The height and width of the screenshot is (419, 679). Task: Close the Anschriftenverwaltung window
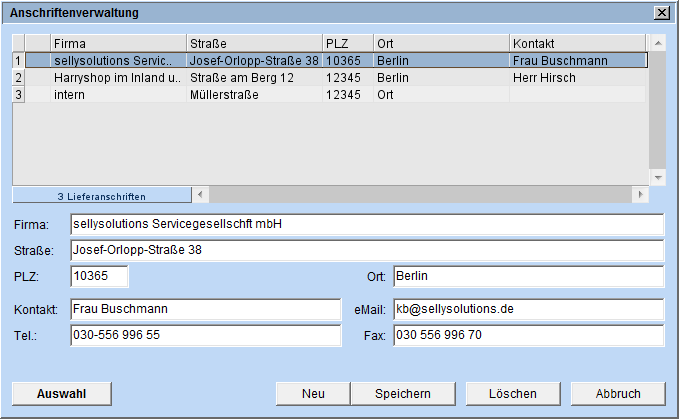tap(662, 13)
